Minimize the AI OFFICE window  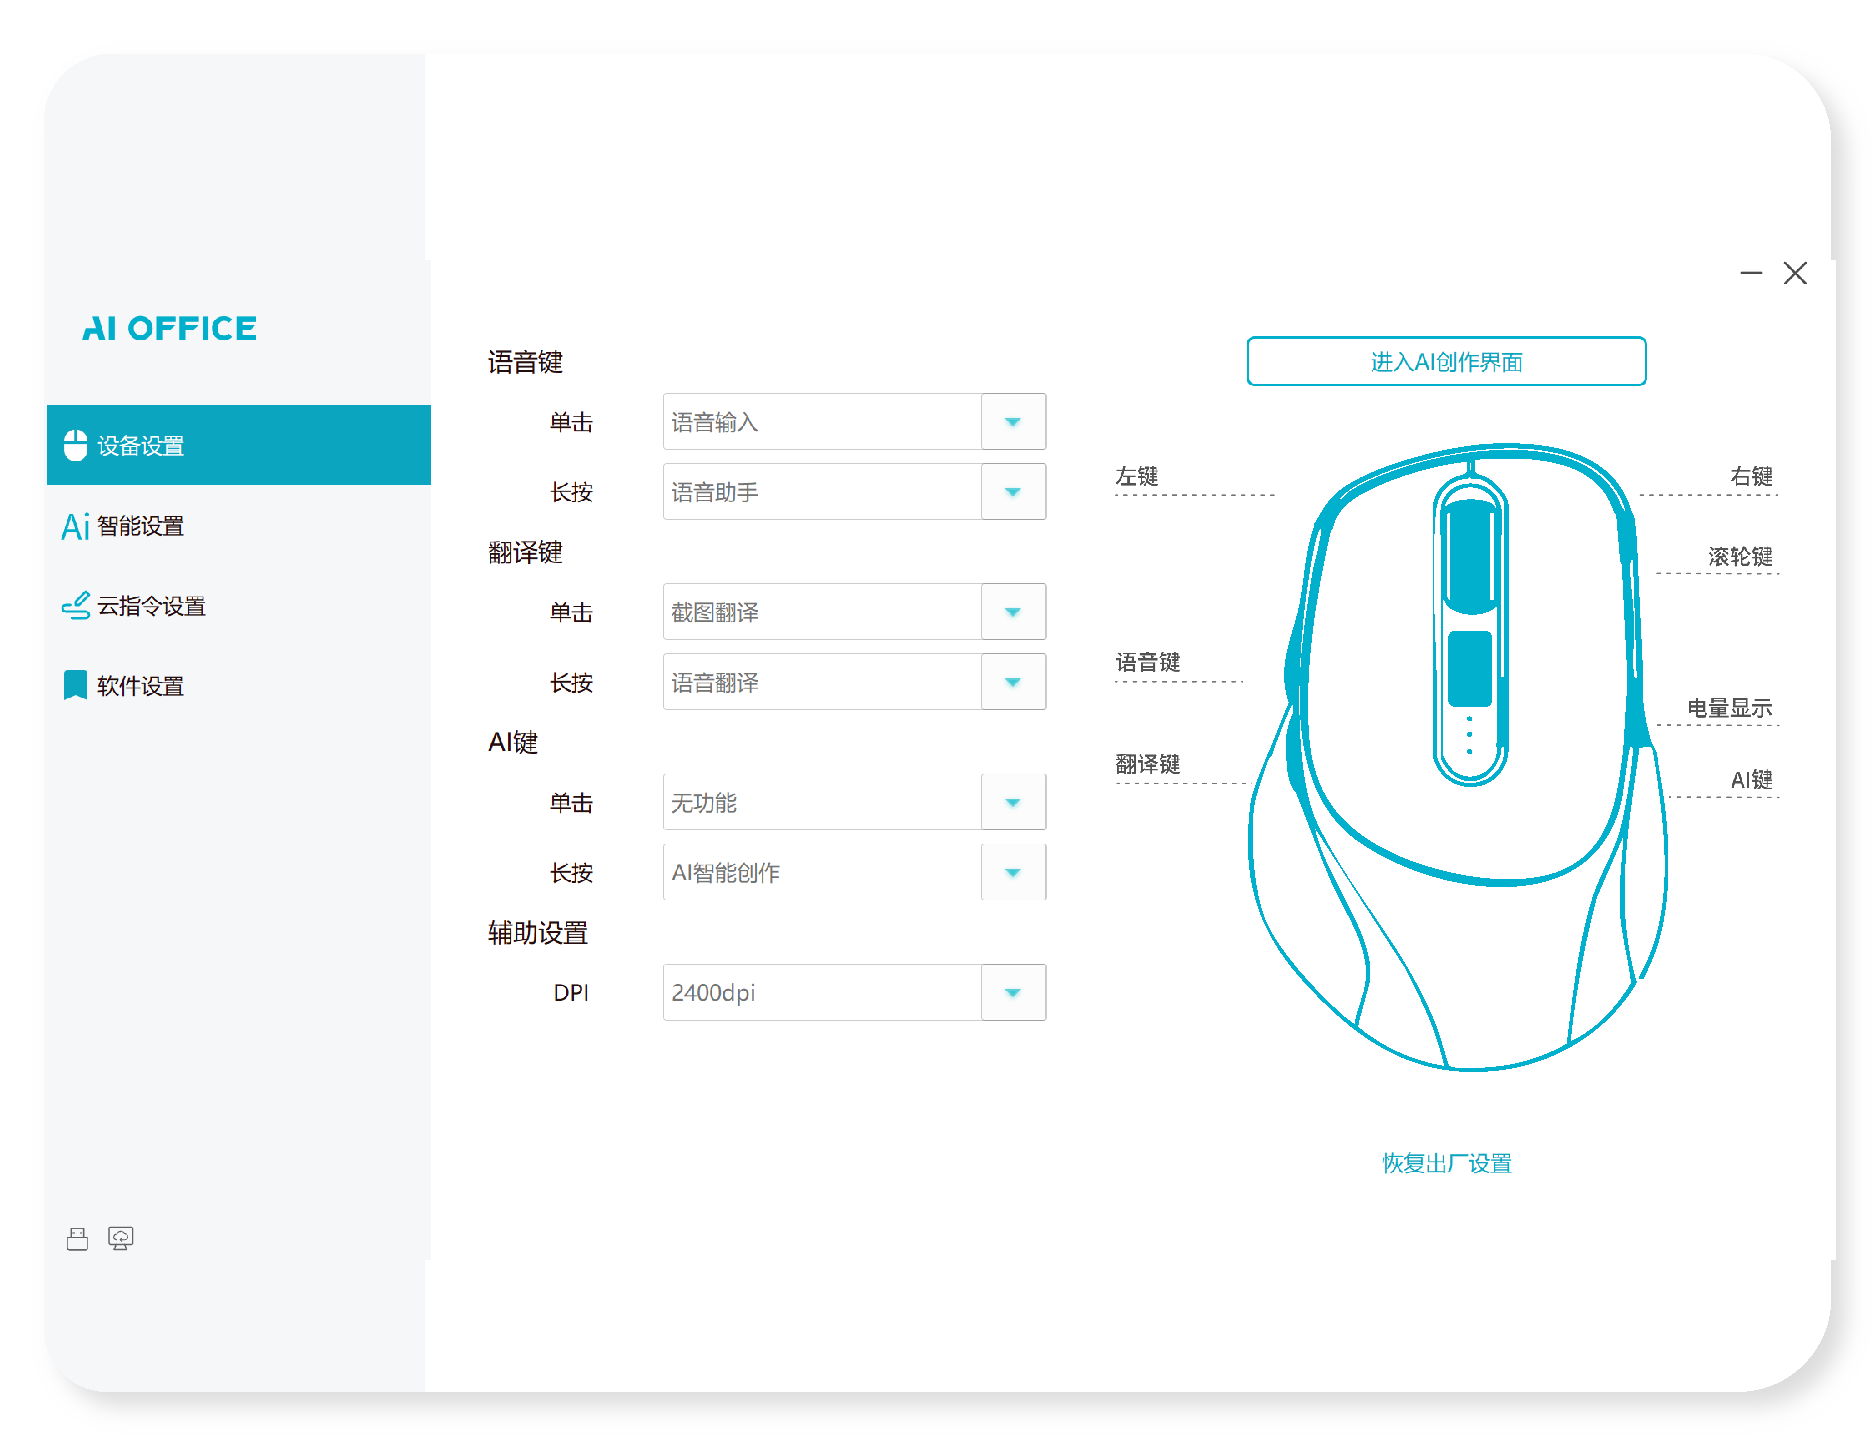pos(1750,273)
